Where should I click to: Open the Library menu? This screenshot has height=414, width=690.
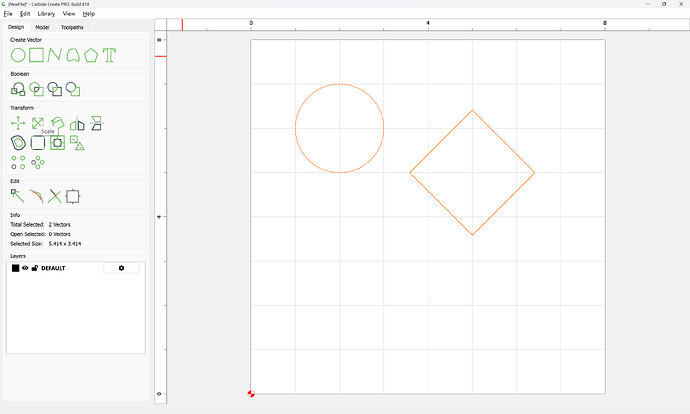pos(46,14)
